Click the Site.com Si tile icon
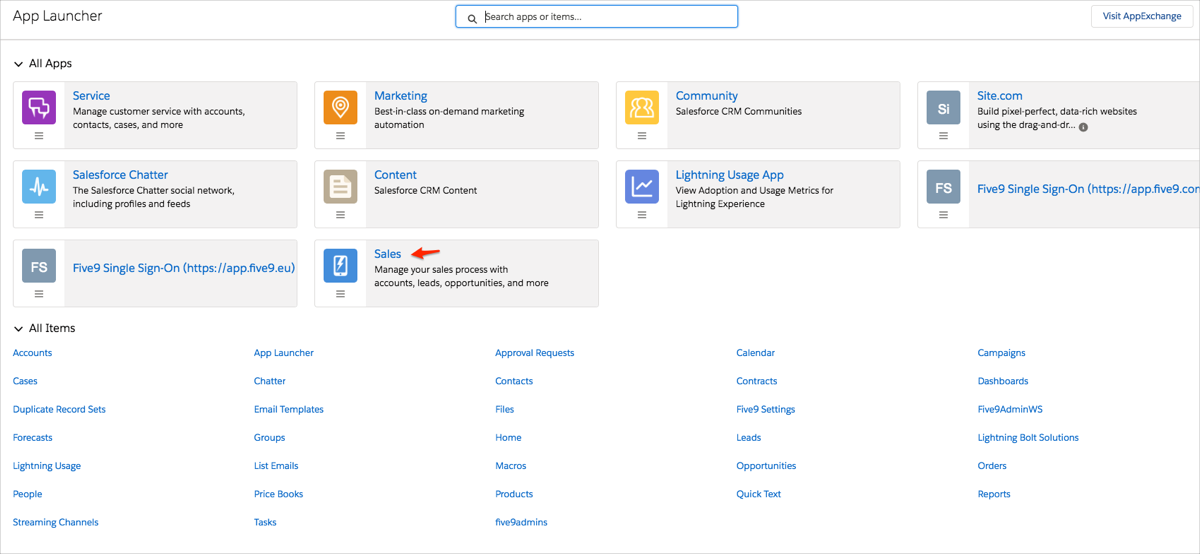The height and width of the screenshot is (554, 1200). click(943, 106)
